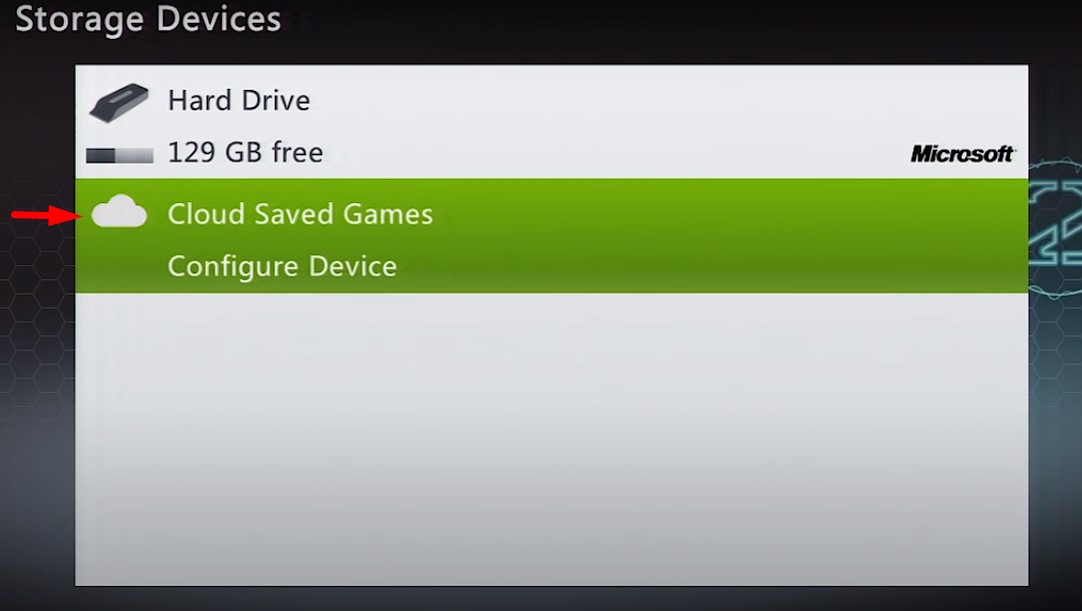Click the empty gray device list area
Screen dimensions: 1082x611
point(551,439)
